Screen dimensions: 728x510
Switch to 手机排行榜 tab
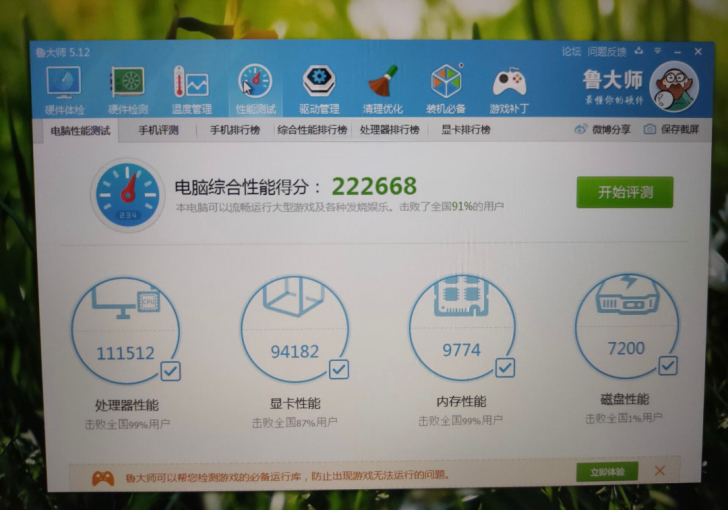click(x=235, y=130)
